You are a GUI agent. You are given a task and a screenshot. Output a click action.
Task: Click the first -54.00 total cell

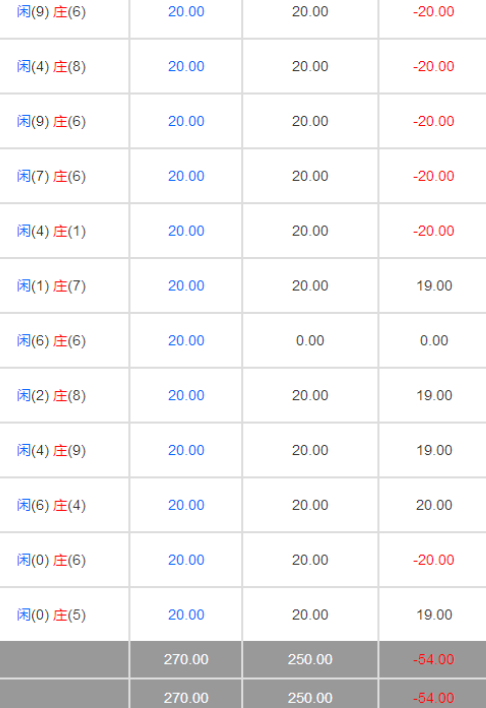tap(434, 659)
